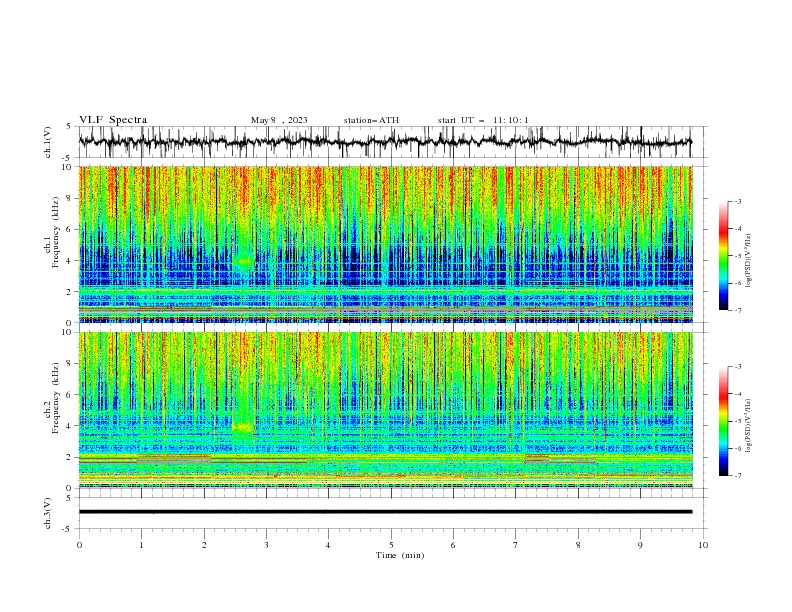This screenshot has width=792, height=612.
Task: Select the ch.1 colorbar "log(PSD)(V²/Hz)" label
Action: (x=750, y=261)
